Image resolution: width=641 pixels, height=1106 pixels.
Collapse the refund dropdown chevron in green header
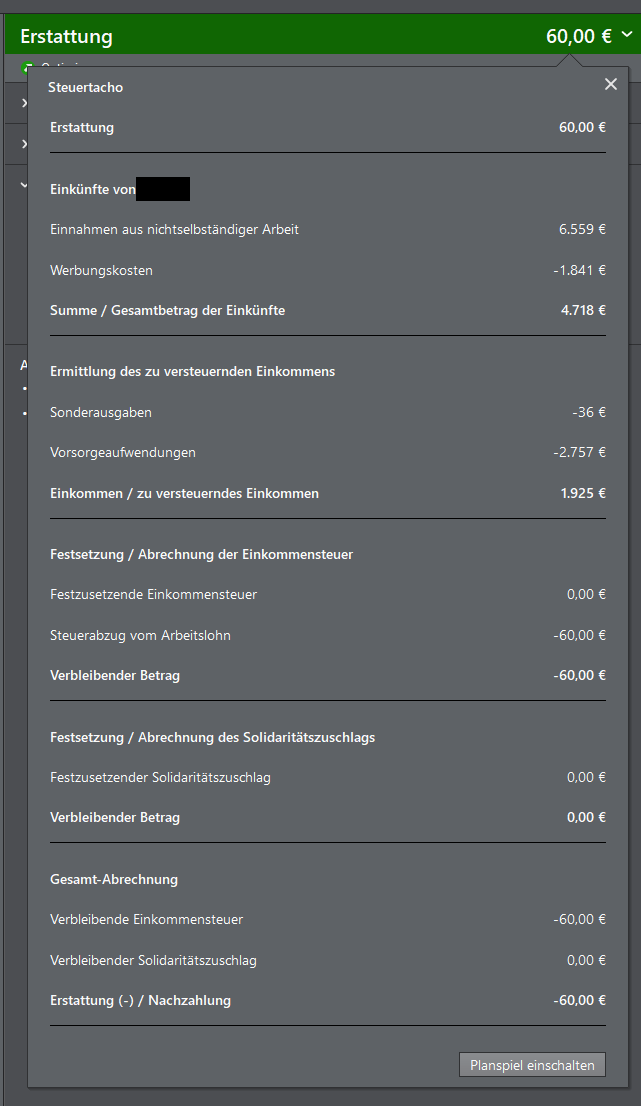point(627,35)
